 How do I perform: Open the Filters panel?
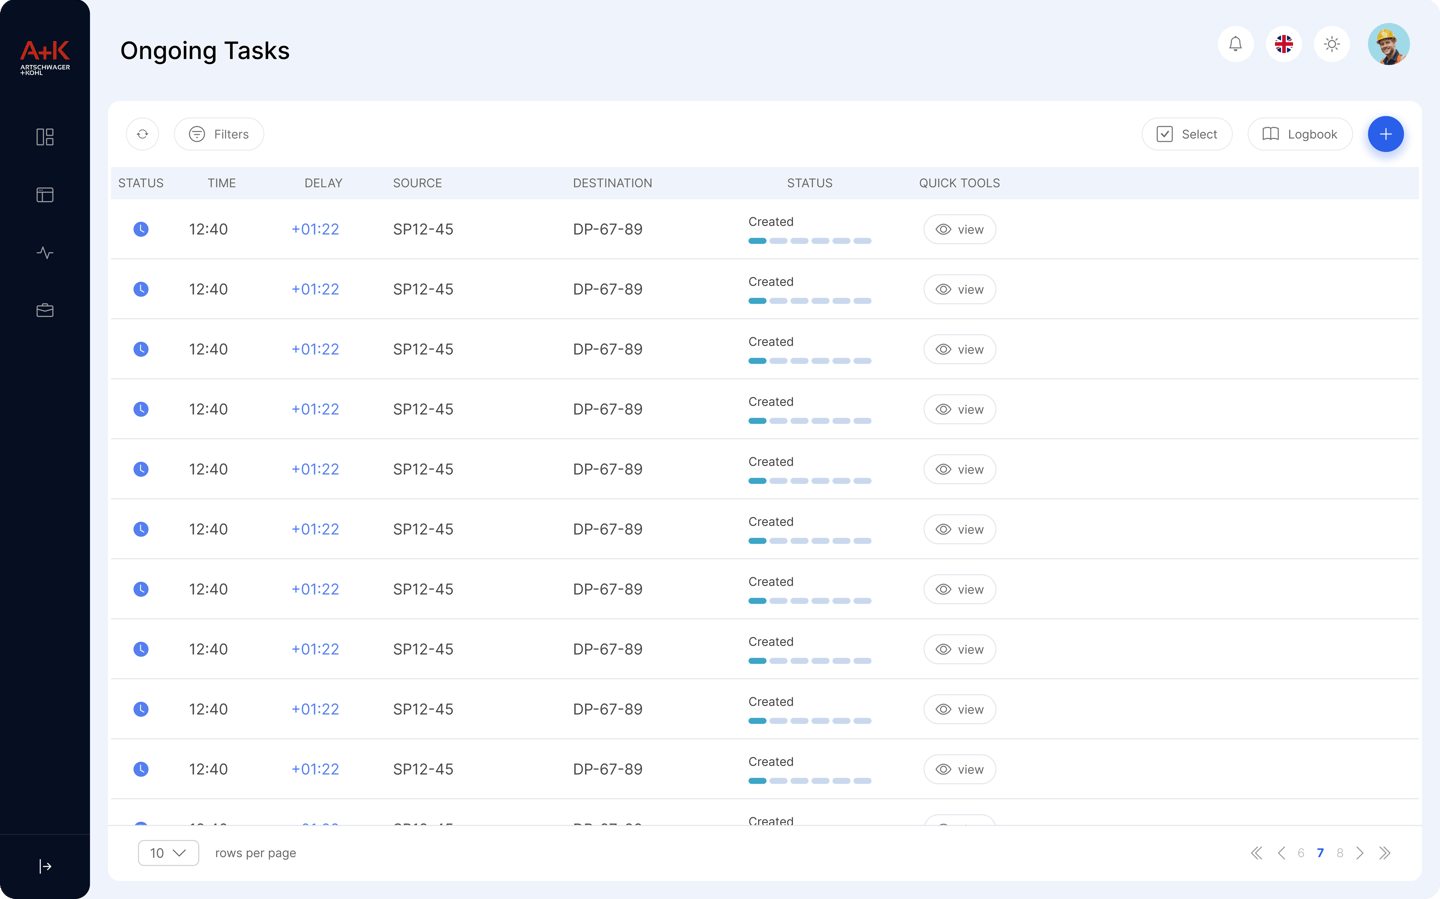219,134
